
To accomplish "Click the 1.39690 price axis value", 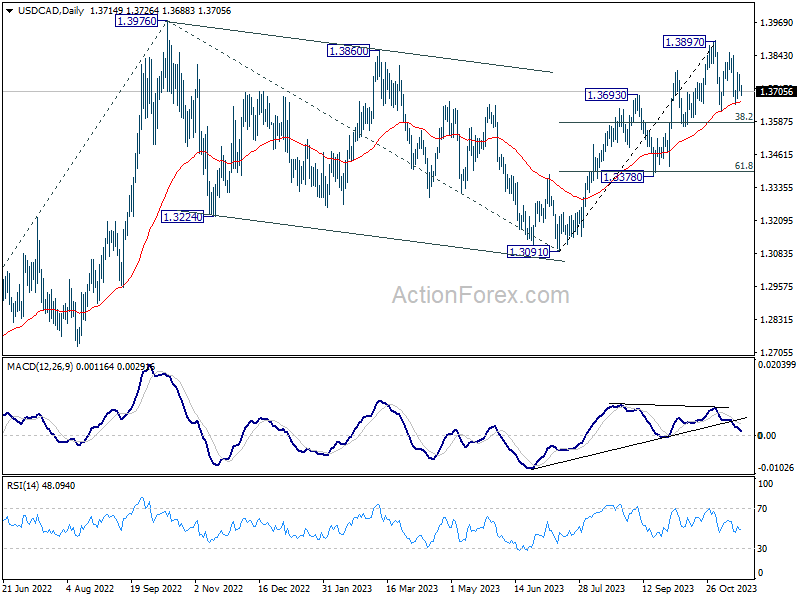I will pyautogui.click(x=777, y=22).
